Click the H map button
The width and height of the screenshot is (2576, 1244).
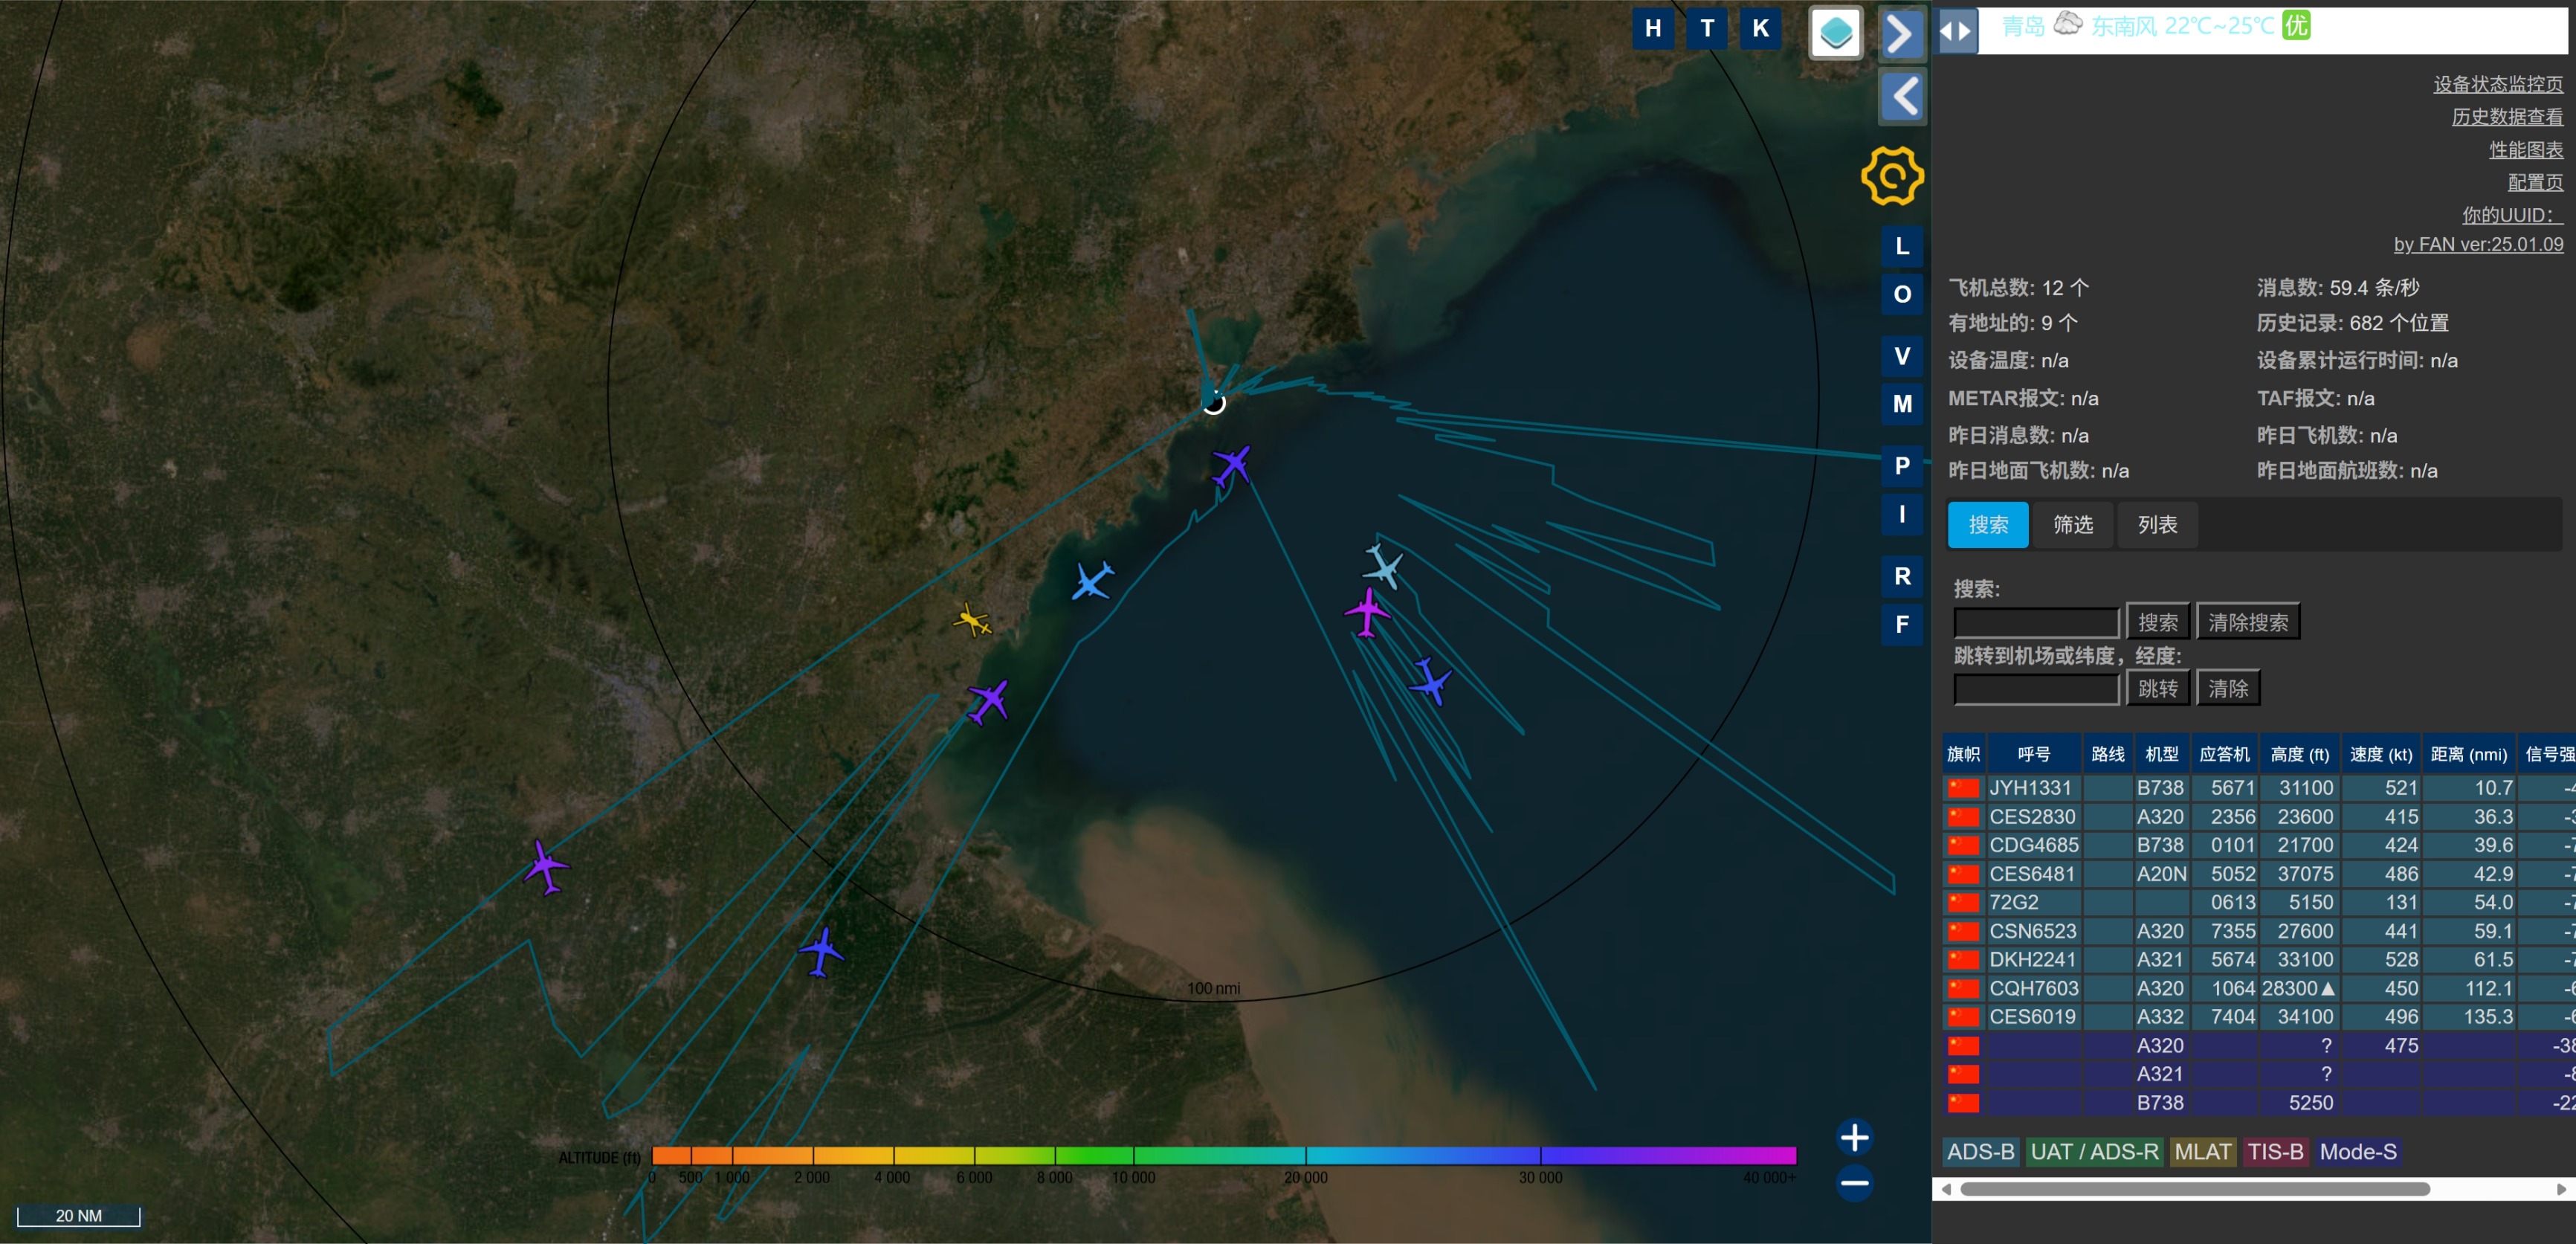1652,28
